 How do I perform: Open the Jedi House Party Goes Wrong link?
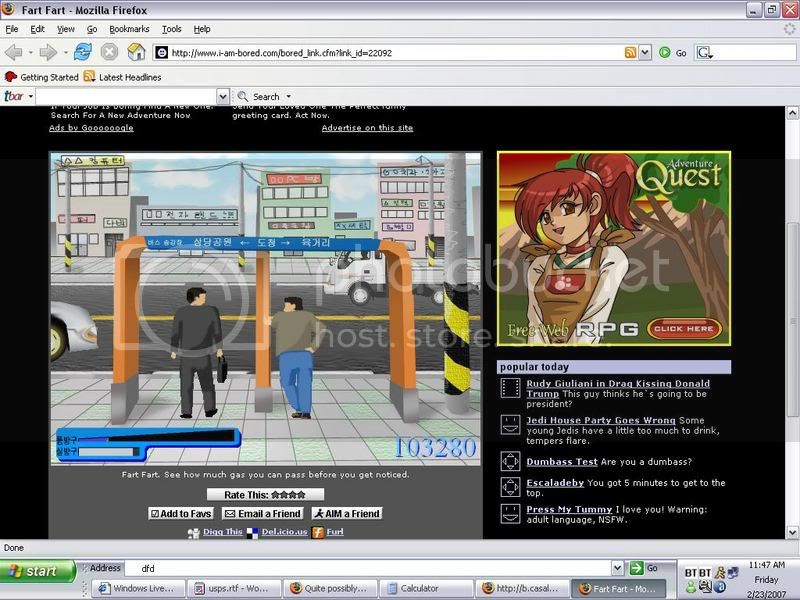point(601,420)
